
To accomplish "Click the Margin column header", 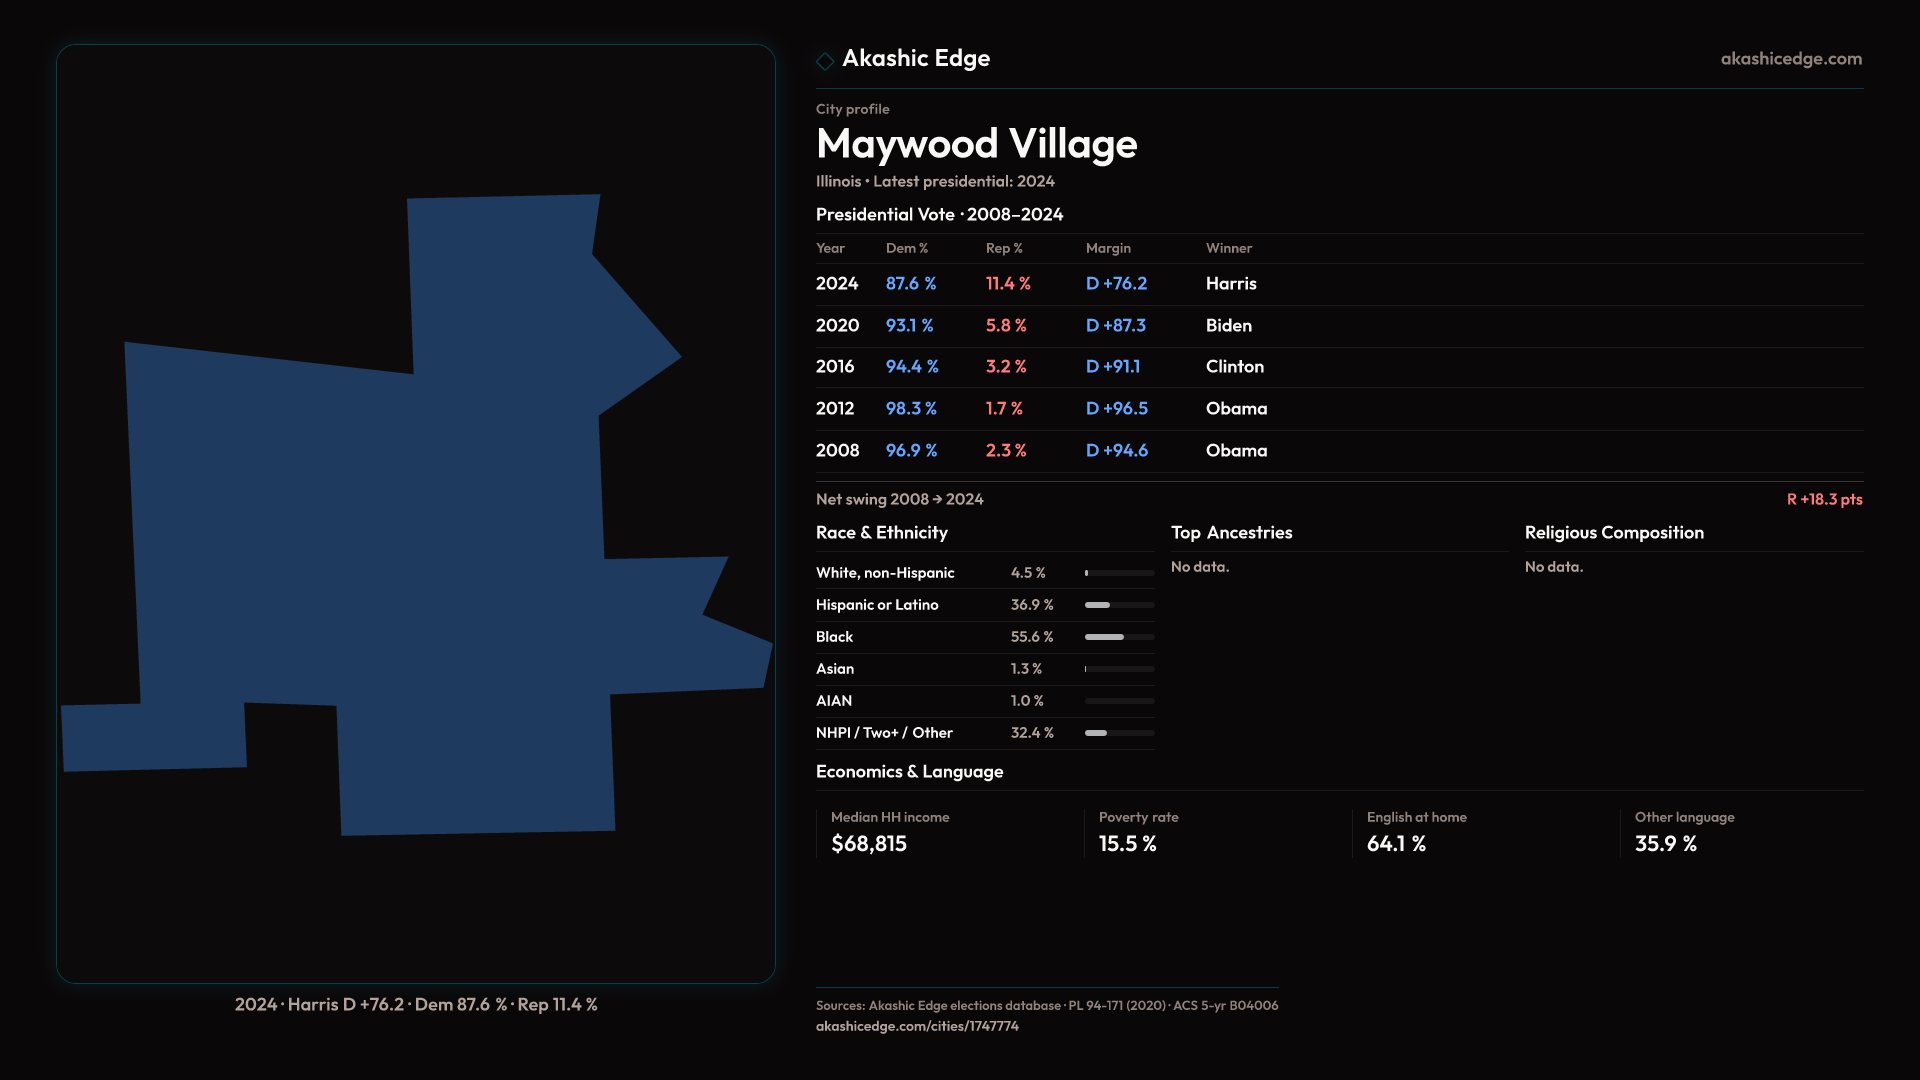I will pyautogui.click(x=1108, y=248).
